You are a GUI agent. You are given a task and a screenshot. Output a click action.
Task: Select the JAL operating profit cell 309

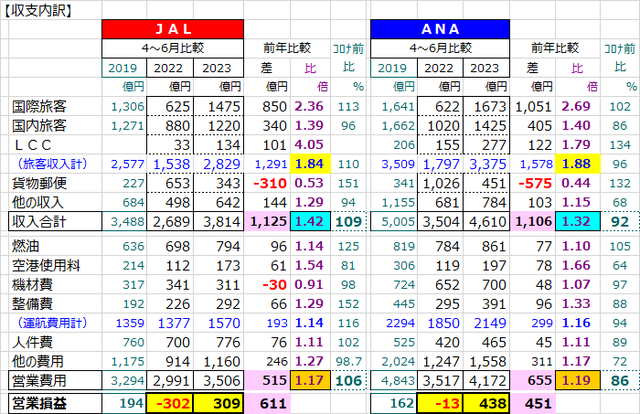(x=219, y=403)
